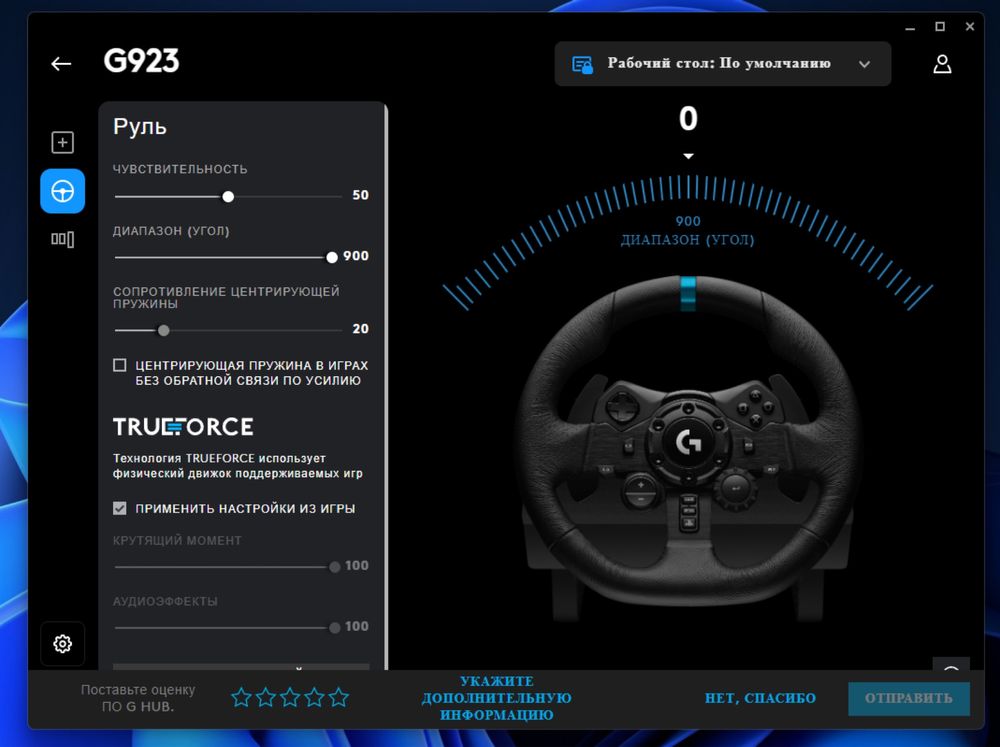The width and height of the screenshot is (1000, 747).
Task: Click 'Поставьте оценку по G HUB.' text
Action: click(138, 698)
